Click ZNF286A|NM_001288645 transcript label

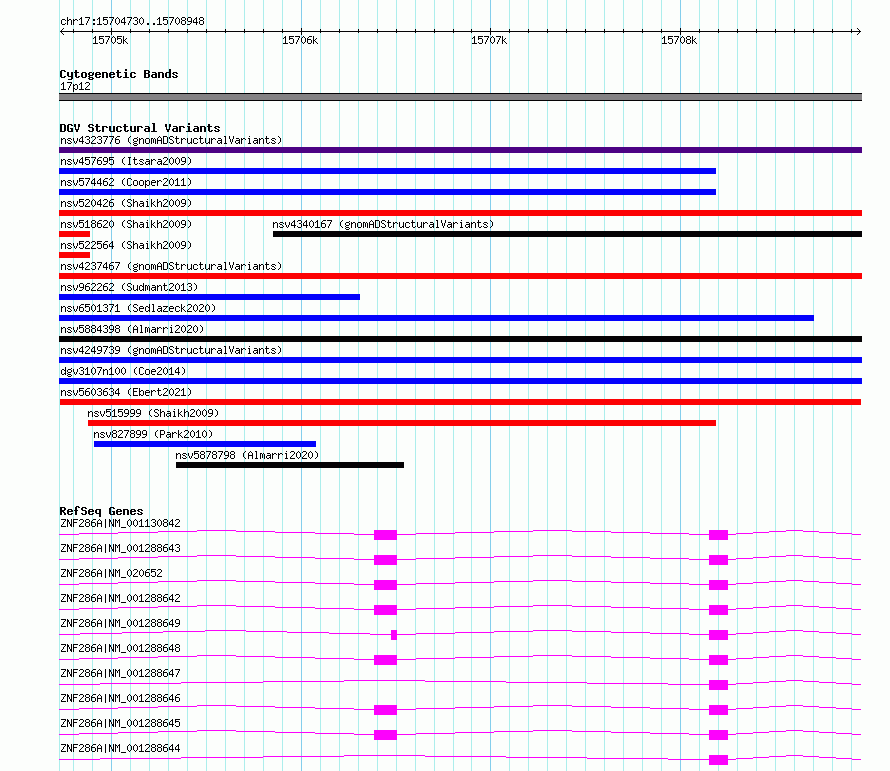(x=120, y=723)
